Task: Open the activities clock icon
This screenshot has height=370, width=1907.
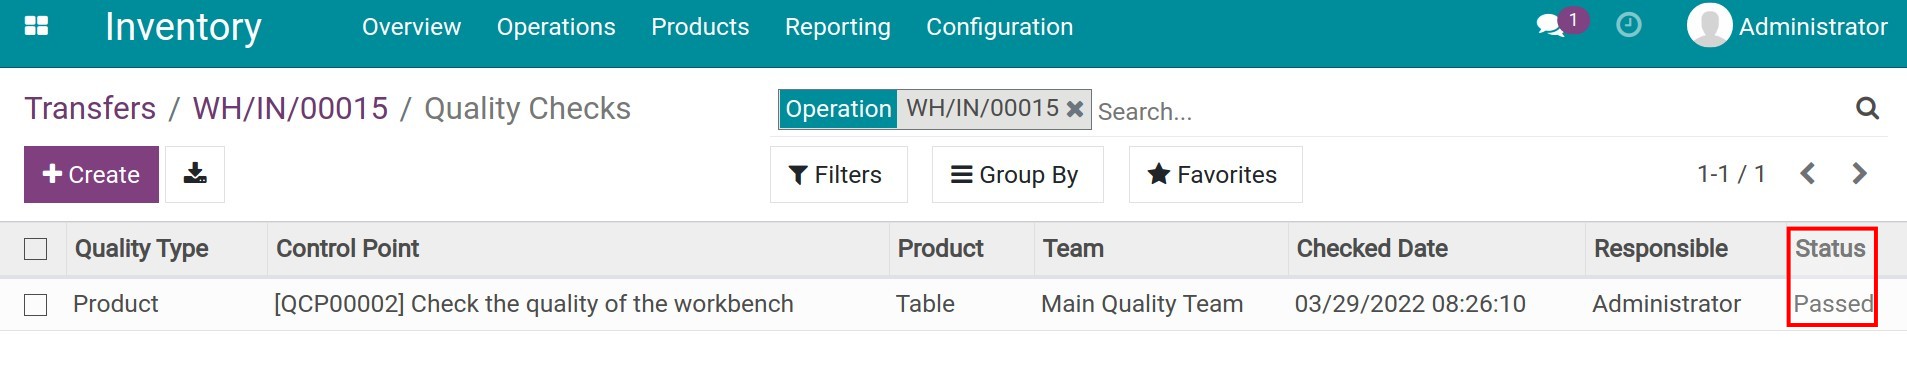Action: pyautogui.click(x=1629, y=25)
